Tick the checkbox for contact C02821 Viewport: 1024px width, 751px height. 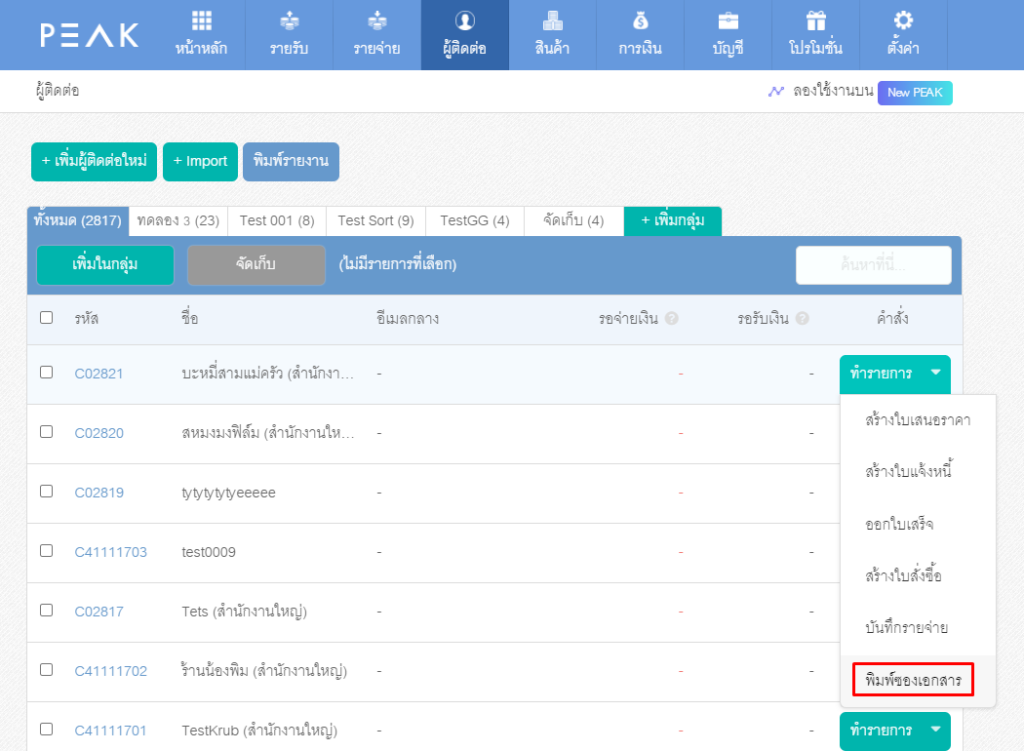tap(46, 372)
